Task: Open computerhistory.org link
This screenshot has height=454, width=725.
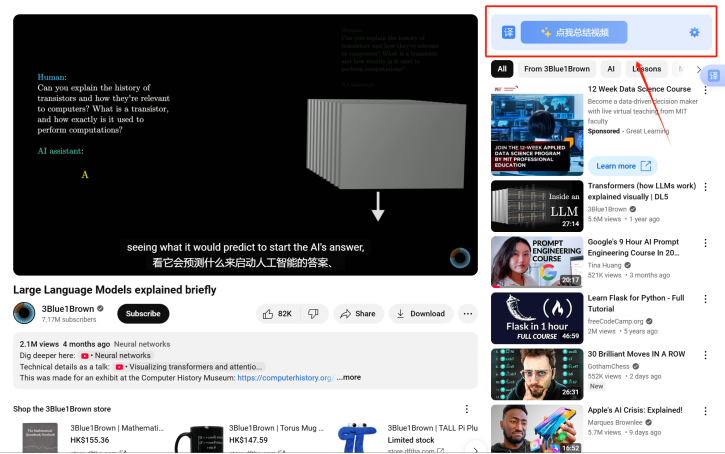Action: click(285, 378)
